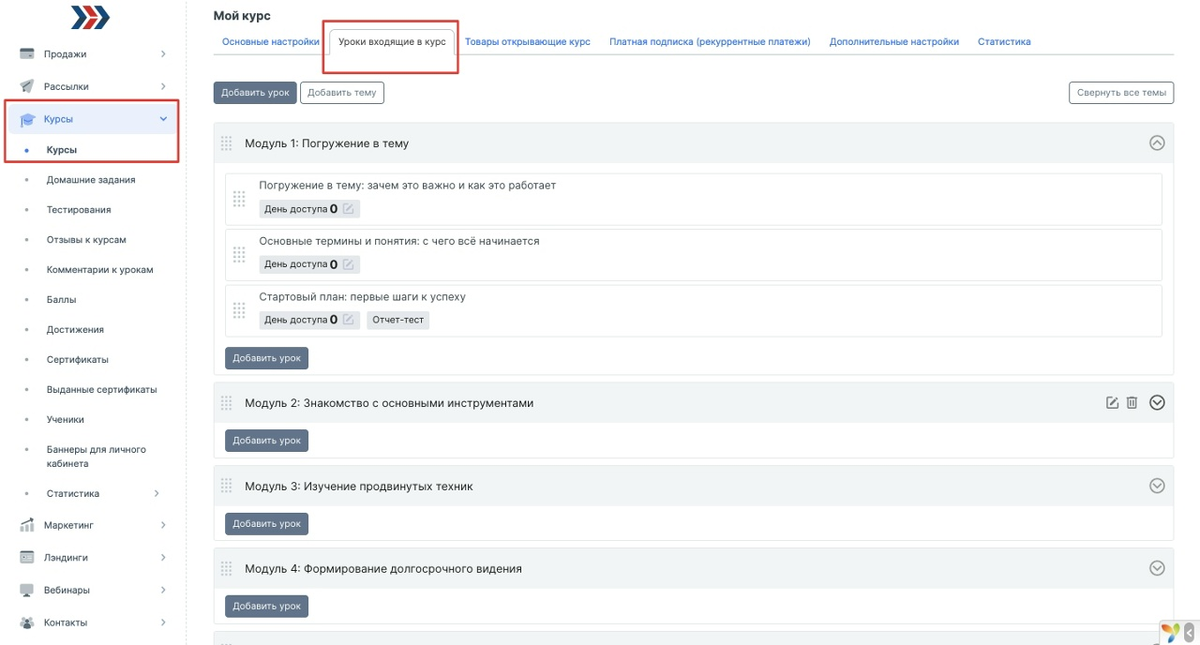Image resolution: width=1200 pixels, height=645 pixels.
Task: Click the Маркетинг chart icon
Action: (x=28, y=525)
